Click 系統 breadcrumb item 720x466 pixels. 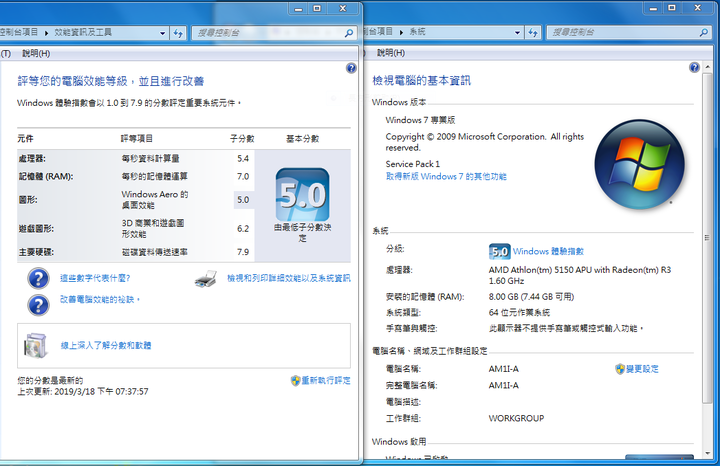click(417, 32)
